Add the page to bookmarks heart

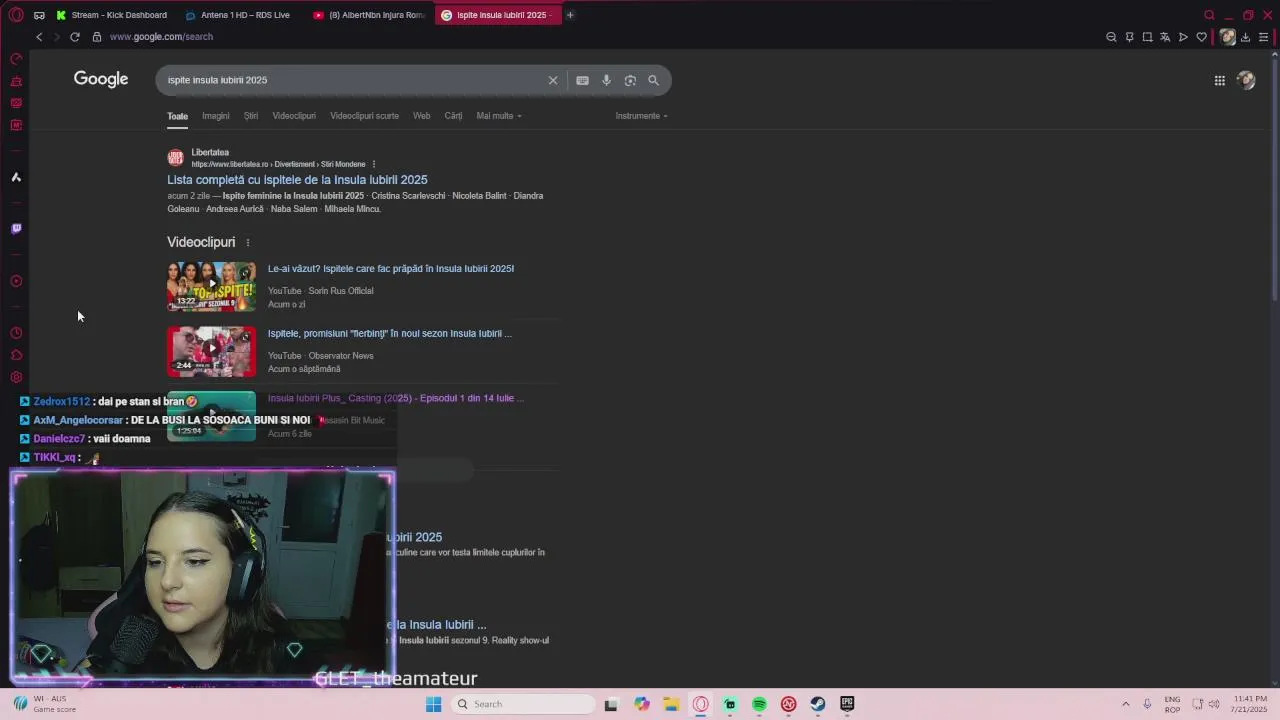click(x=1201, y=37)
